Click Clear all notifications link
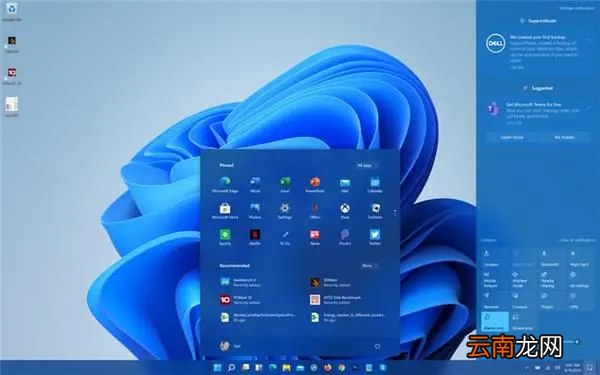This screenshot has width=600, height=375. 577,240
